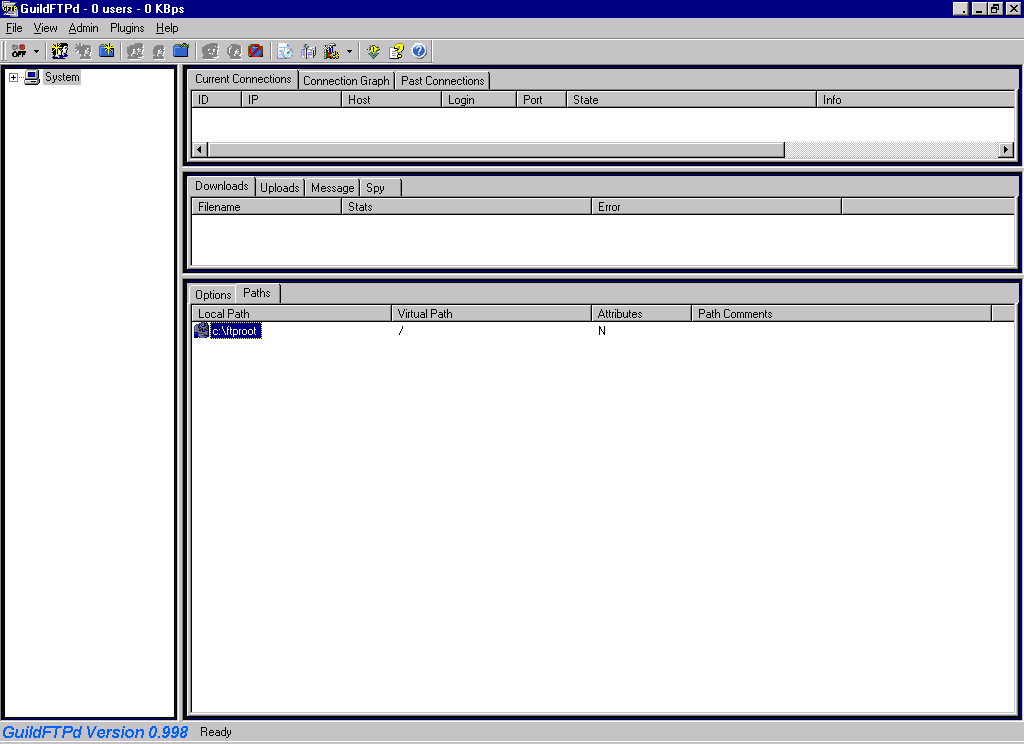Image resolution: width=1024 pixels, height=744 pixels.
Task: Click the GuildFTPd Version 0.998 link
Action: (95, 732)
